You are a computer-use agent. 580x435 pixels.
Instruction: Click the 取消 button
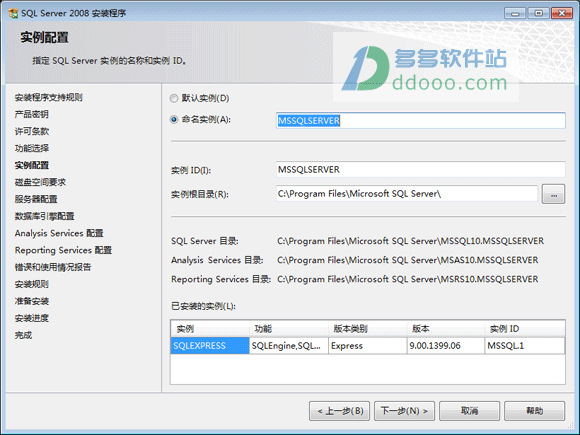point(469,411)
